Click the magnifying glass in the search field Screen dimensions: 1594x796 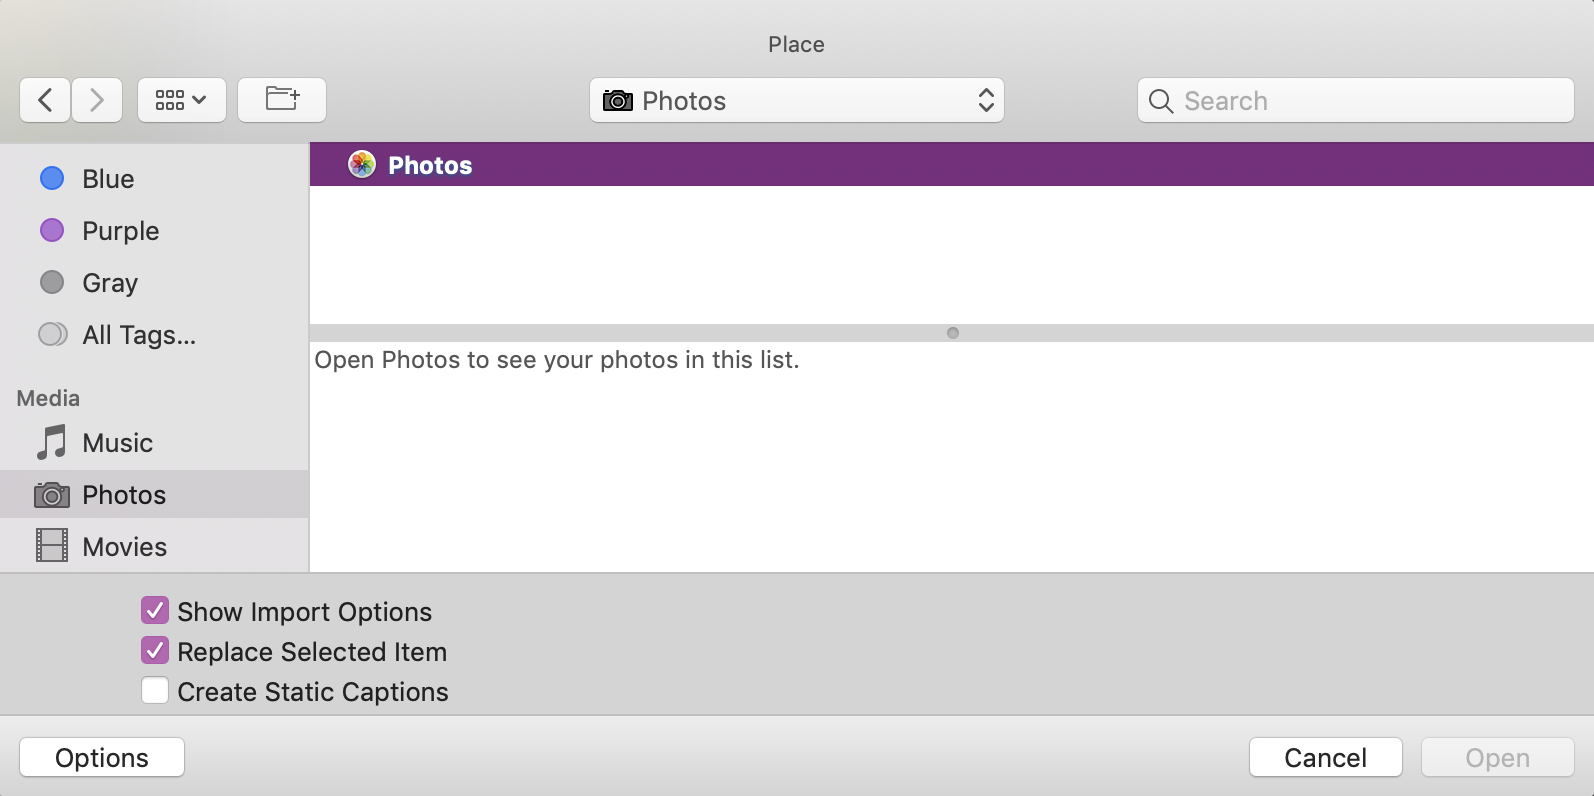1160,101
